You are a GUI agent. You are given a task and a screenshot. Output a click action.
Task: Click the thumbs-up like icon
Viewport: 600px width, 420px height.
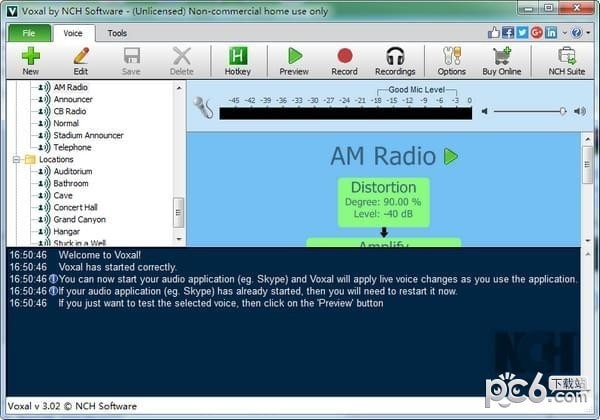[494, 33]
